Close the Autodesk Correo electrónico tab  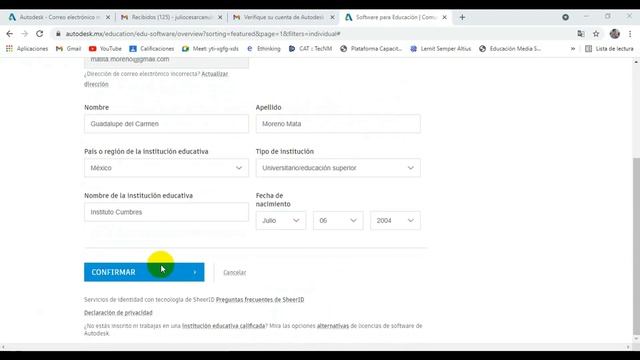[108, 17]
